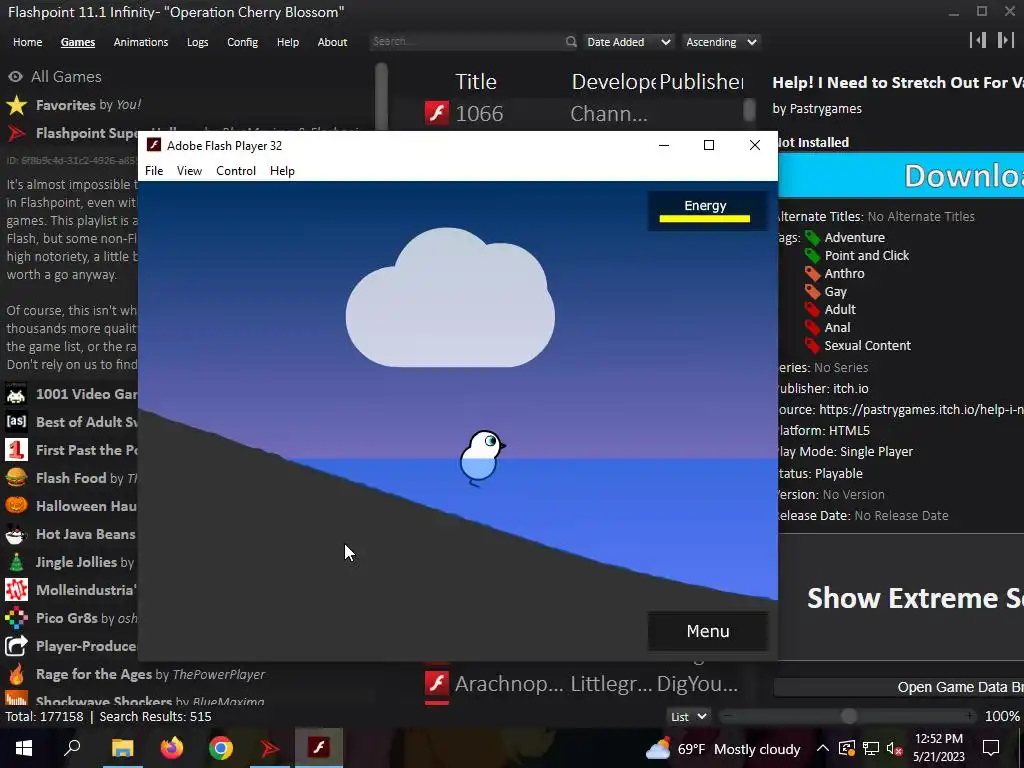
Task: Click the Favorites star icon
Action: [16, 104]
